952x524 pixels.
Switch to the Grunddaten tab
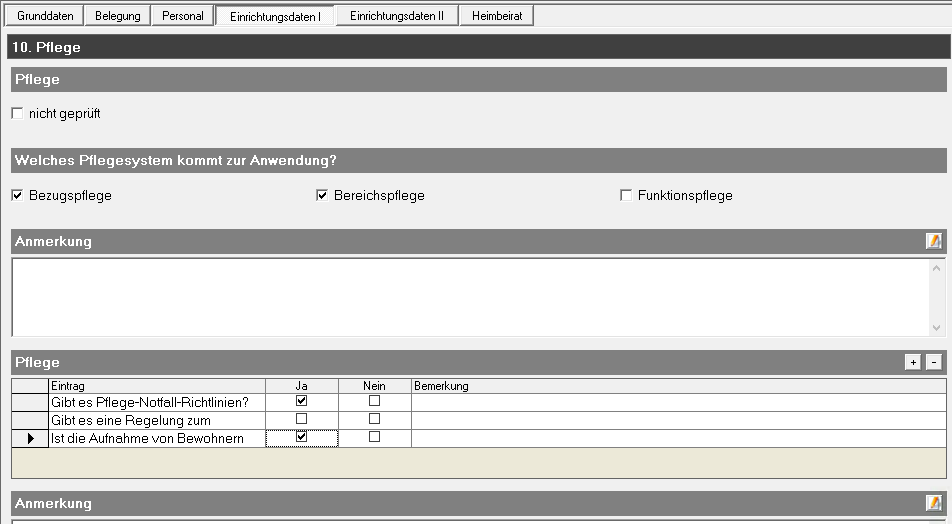pos(45,16)
